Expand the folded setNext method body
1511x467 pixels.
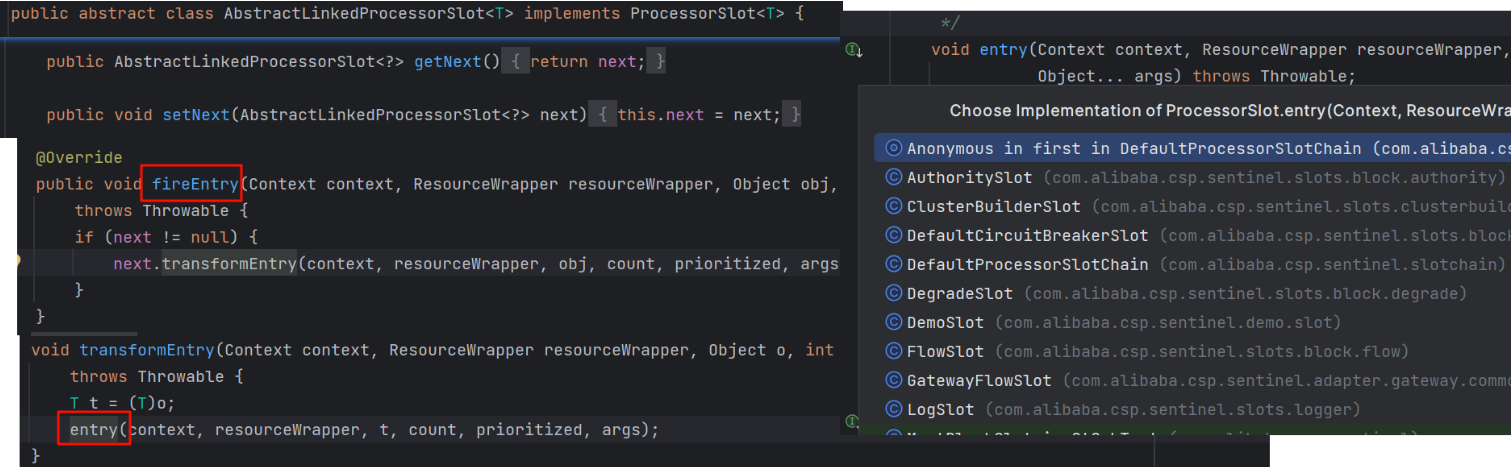pos(603,115)
